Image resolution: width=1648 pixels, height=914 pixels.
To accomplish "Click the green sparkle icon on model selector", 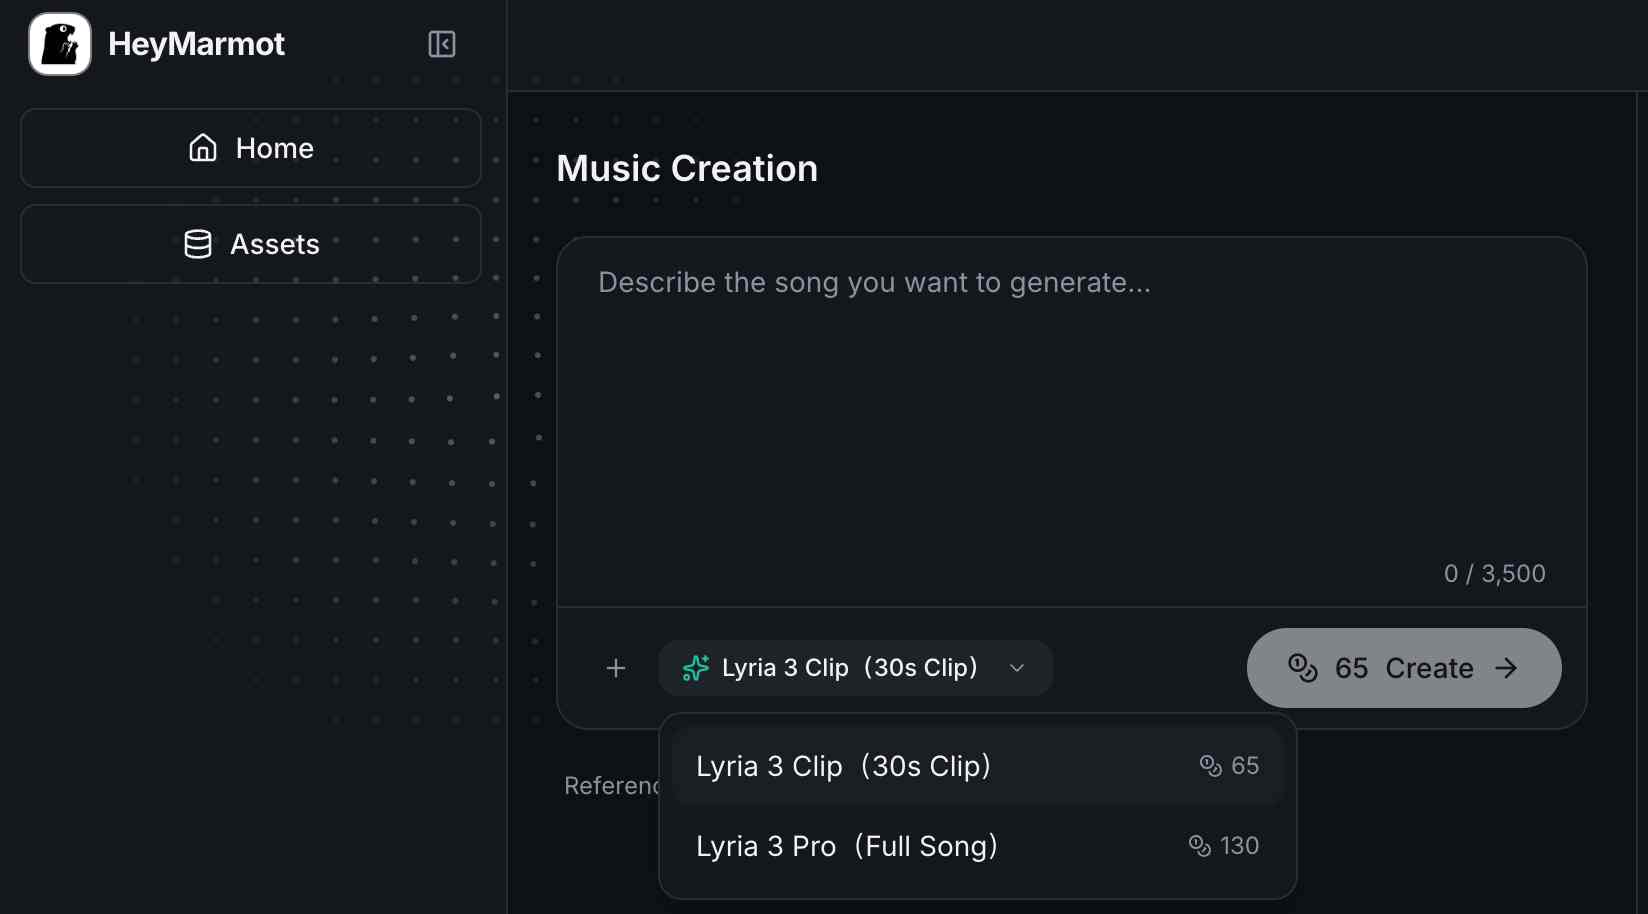I will point(695,668).
